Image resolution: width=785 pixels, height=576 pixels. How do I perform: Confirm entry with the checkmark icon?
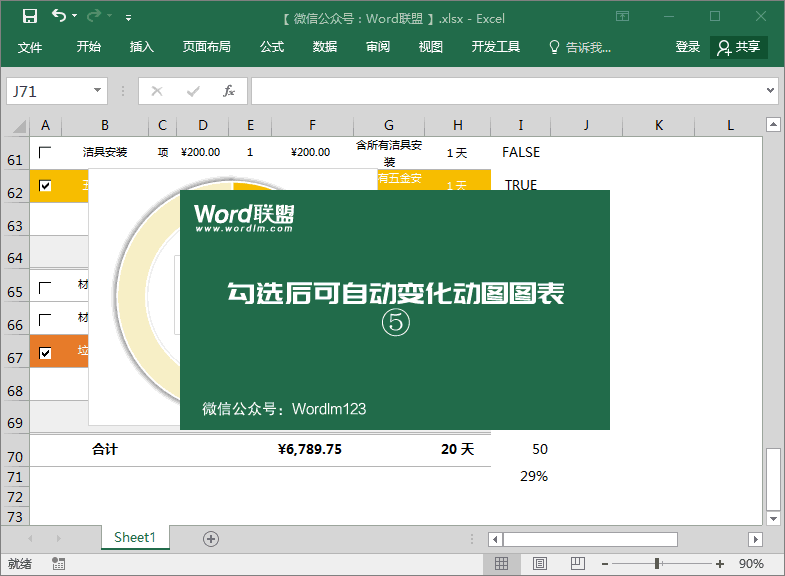[193, 91]
